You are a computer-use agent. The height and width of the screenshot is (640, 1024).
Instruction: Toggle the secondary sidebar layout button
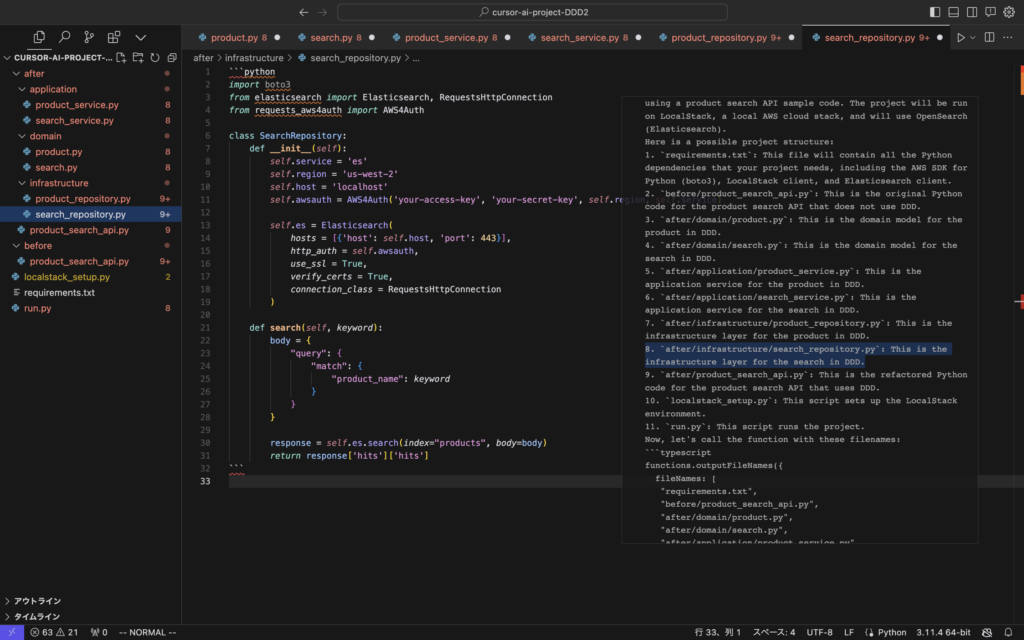pyautogui.click(x=972, y=12)
